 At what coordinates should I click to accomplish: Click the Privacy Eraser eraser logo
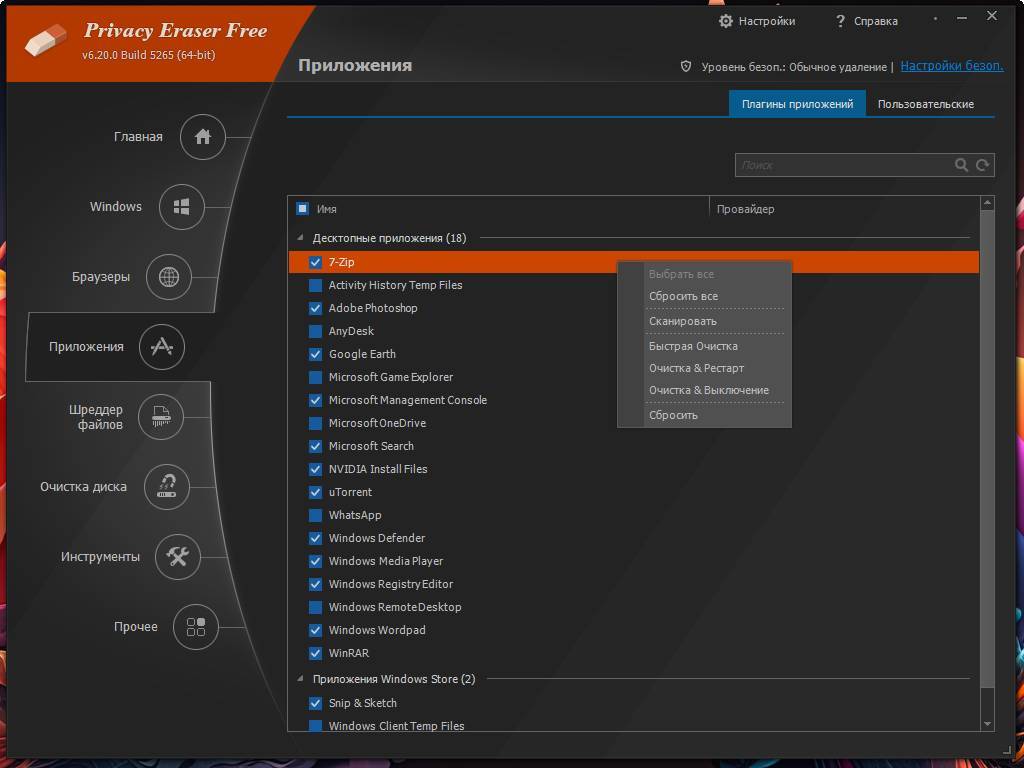(x=46, y=40)
